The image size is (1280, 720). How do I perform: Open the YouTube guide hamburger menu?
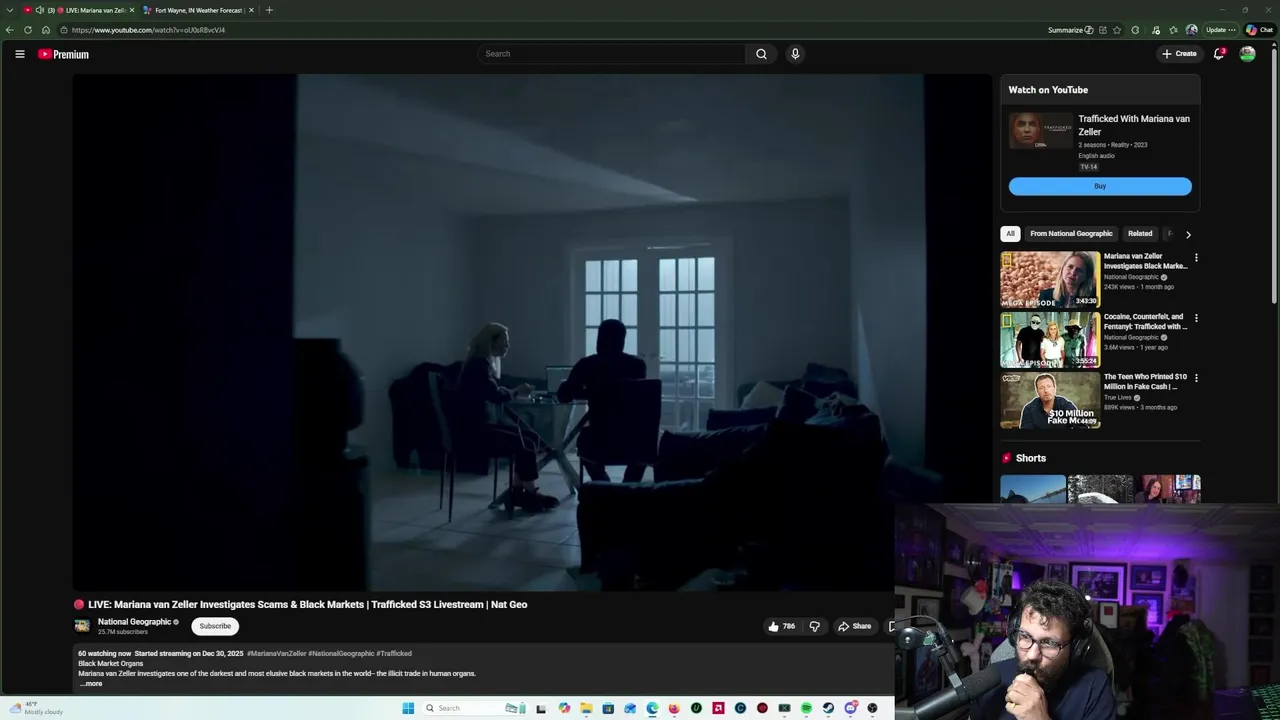(x=20, y=54)
